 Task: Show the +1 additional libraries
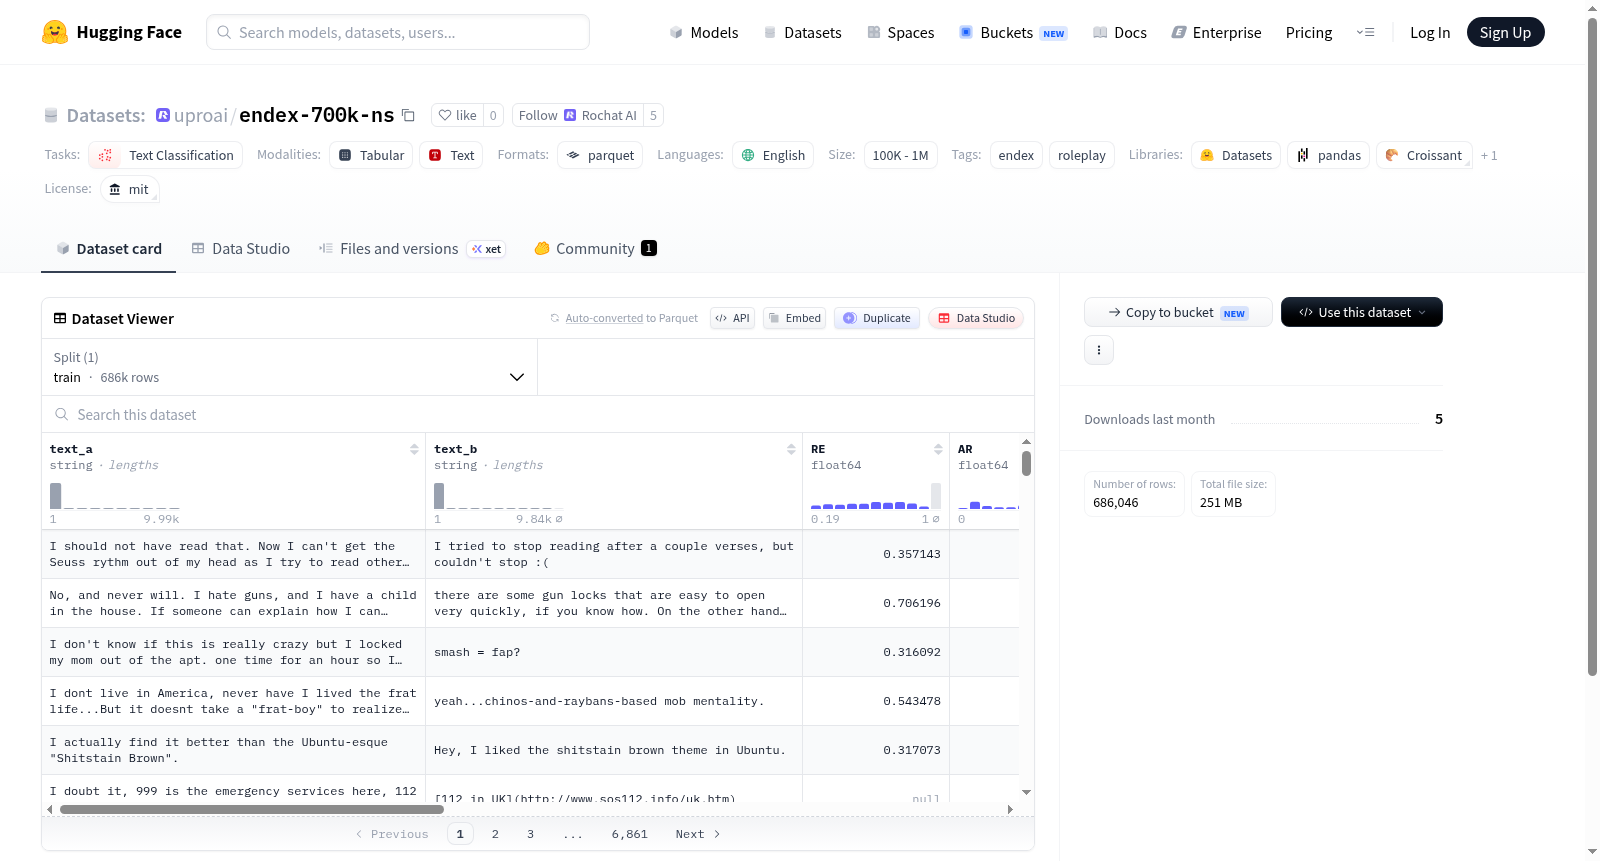coord(1489,155)
